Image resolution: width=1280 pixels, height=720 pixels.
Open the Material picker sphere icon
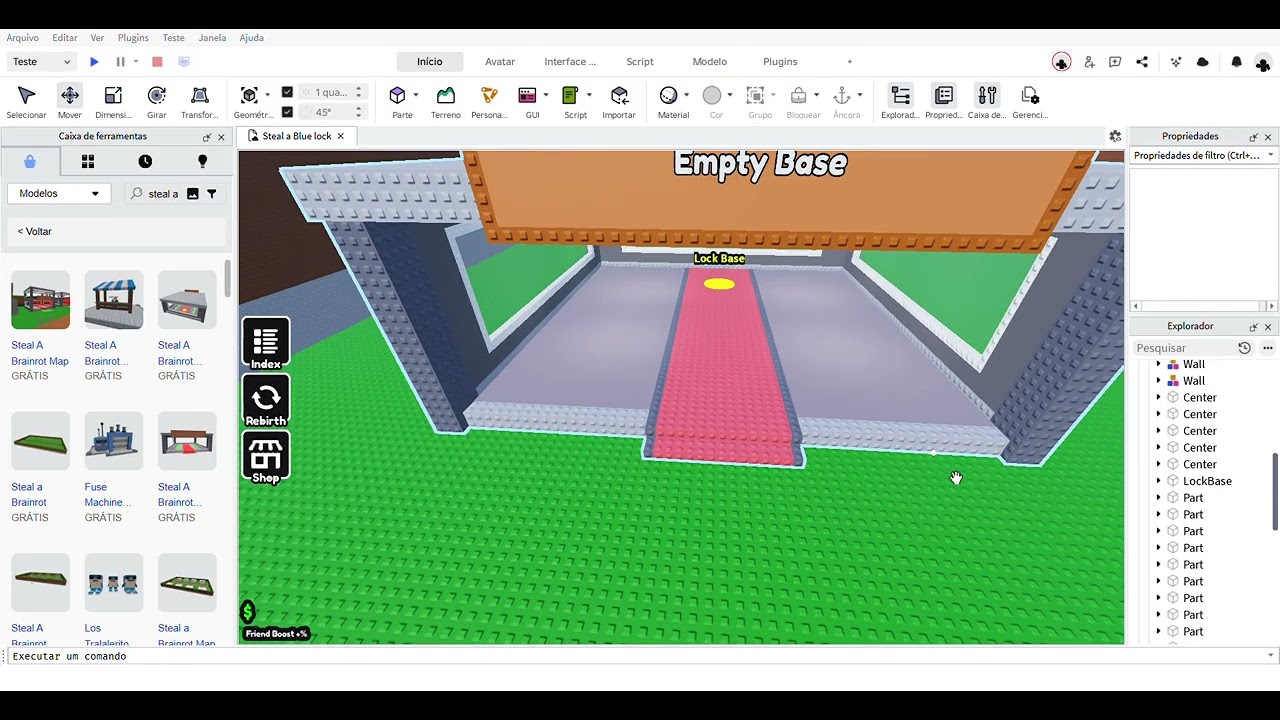click(x=669, y=96)
